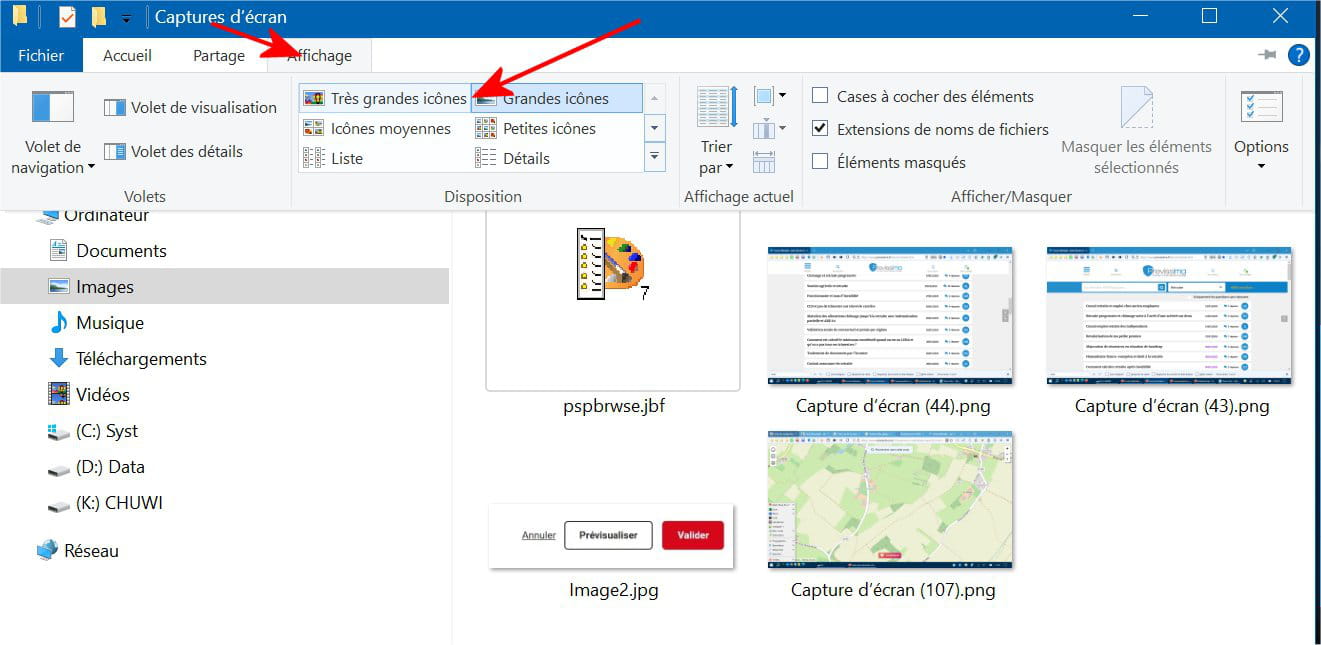Screen dimensions: 1321x645
Task: Open Téléchargements in navigation pane
Action: (141, 359)
